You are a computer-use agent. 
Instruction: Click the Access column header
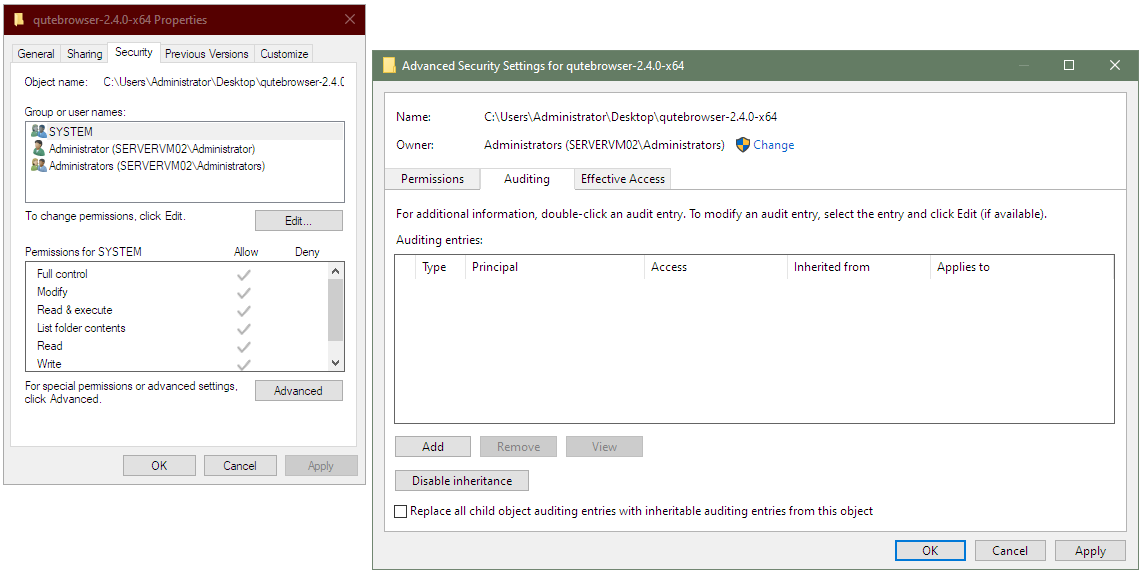(x=716, y=267)
